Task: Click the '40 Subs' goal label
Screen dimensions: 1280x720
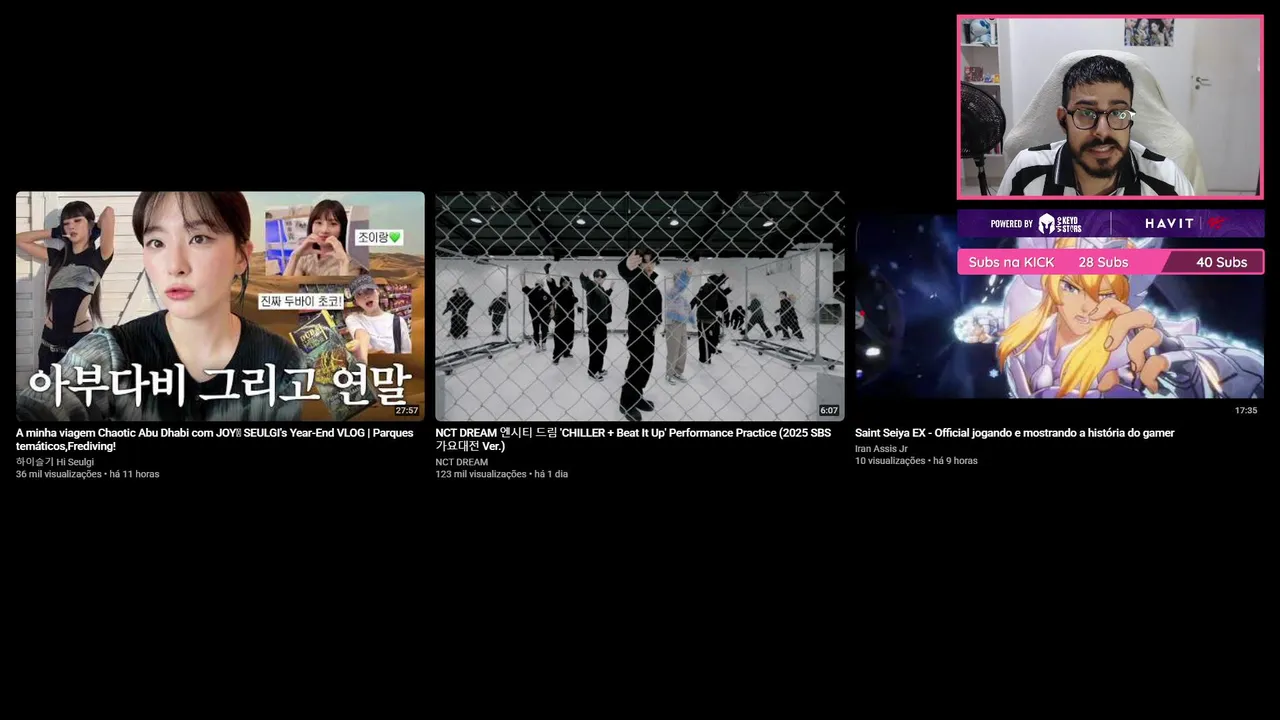Action: click(1221, 262)
